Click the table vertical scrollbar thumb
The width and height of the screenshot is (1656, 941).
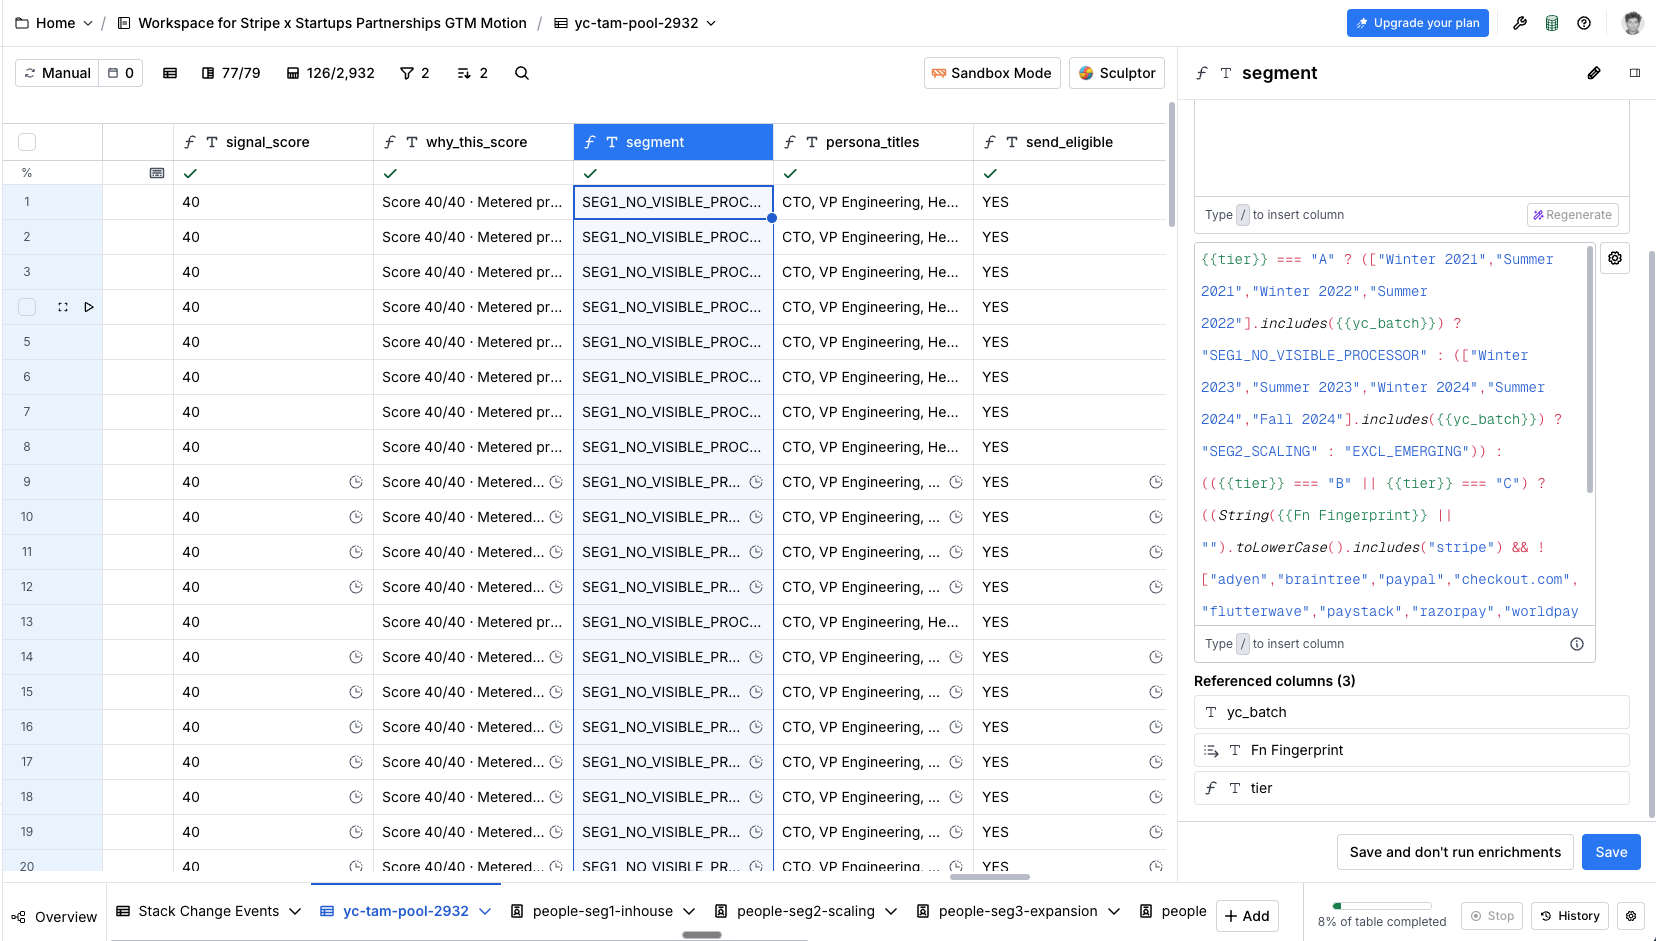tap(1172, 164)
